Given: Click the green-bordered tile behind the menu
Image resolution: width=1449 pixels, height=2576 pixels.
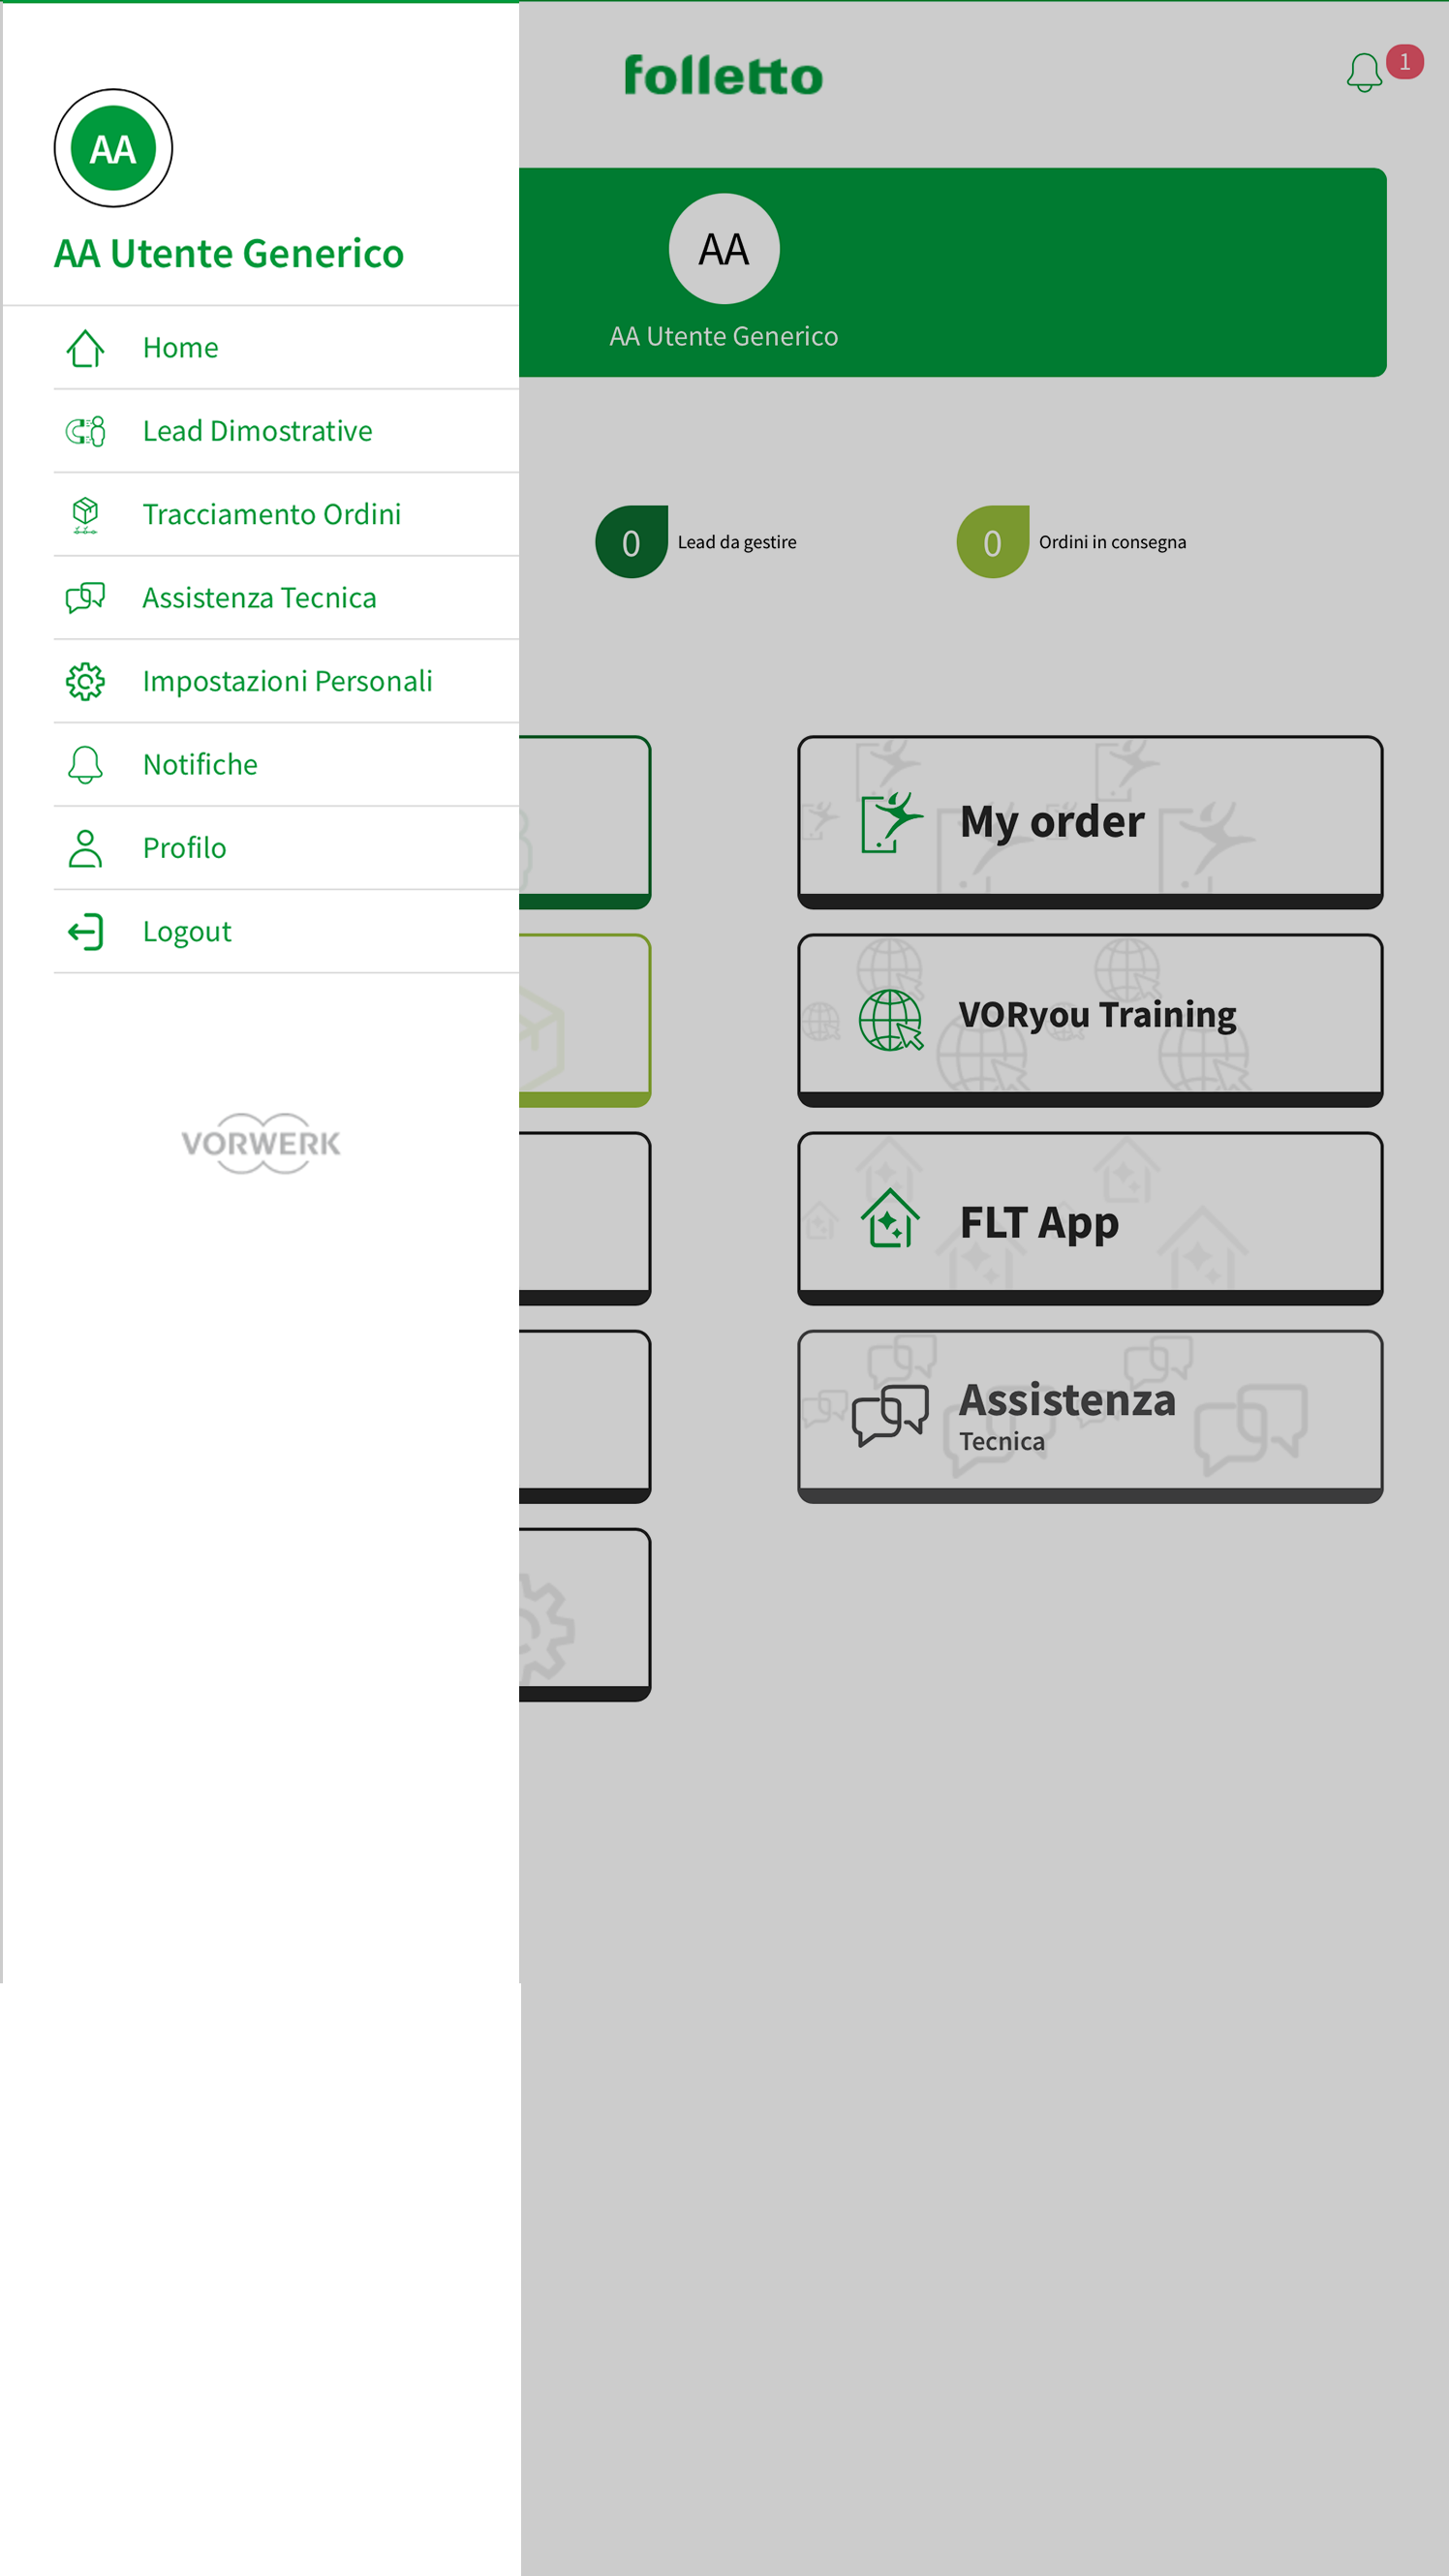Looking at the screenshot, I should tap(585, 822).
